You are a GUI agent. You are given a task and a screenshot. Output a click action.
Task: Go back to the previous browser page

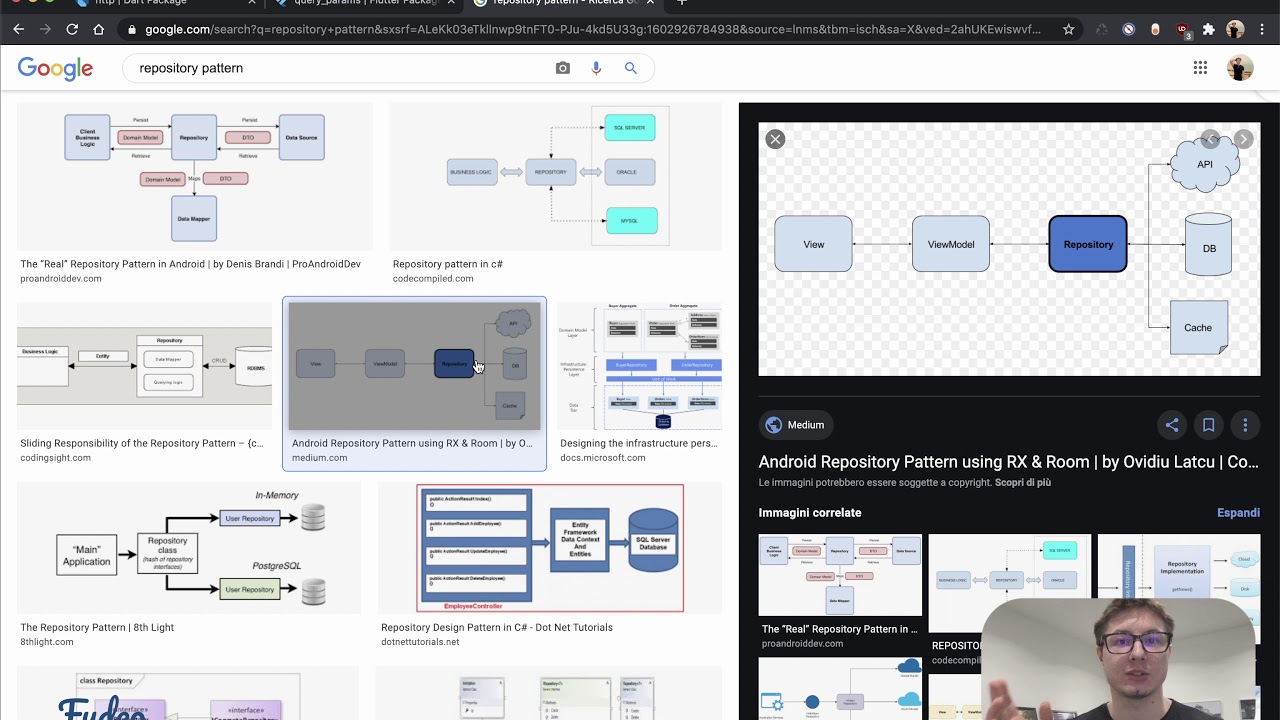[x=18, y=29]
